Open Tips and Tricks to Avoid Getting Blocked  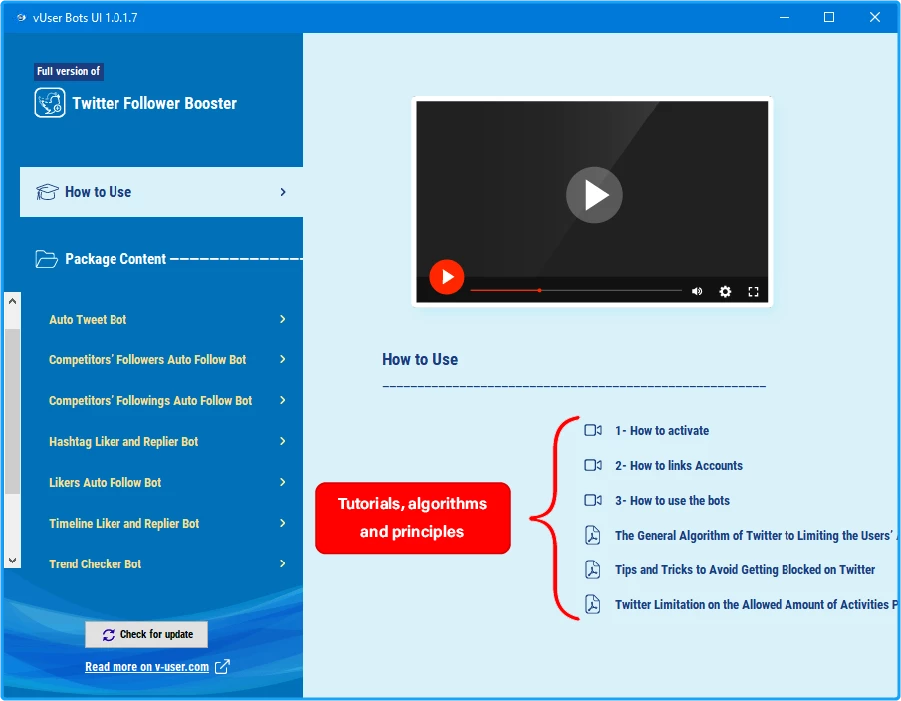point(745,569)
